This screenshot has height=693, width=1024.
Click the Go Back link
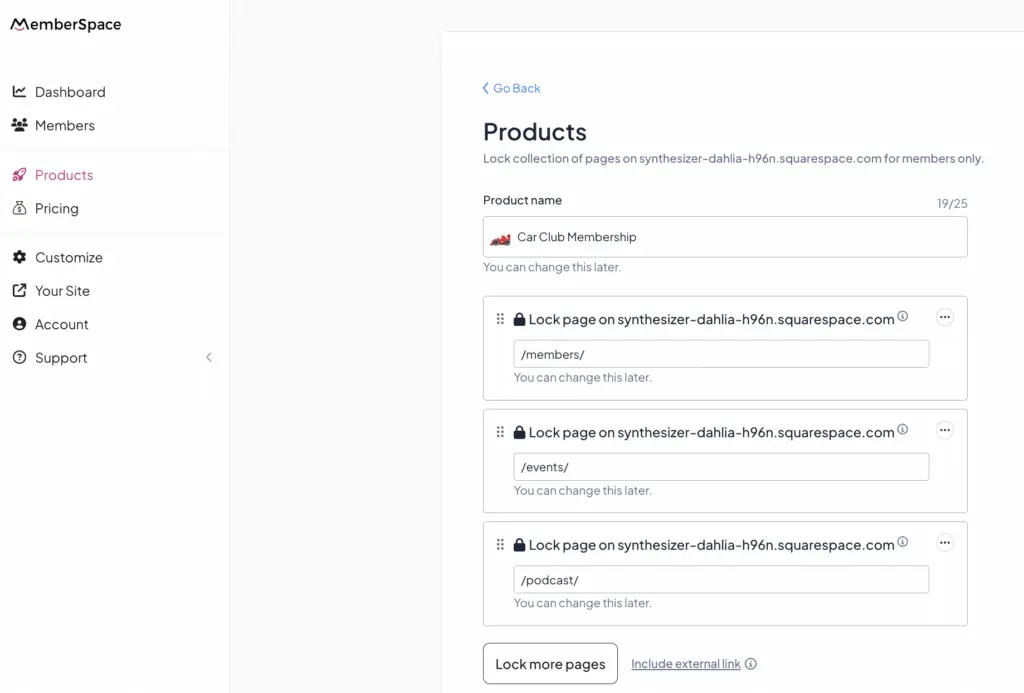pyautogui.click(x=511, y=88)
